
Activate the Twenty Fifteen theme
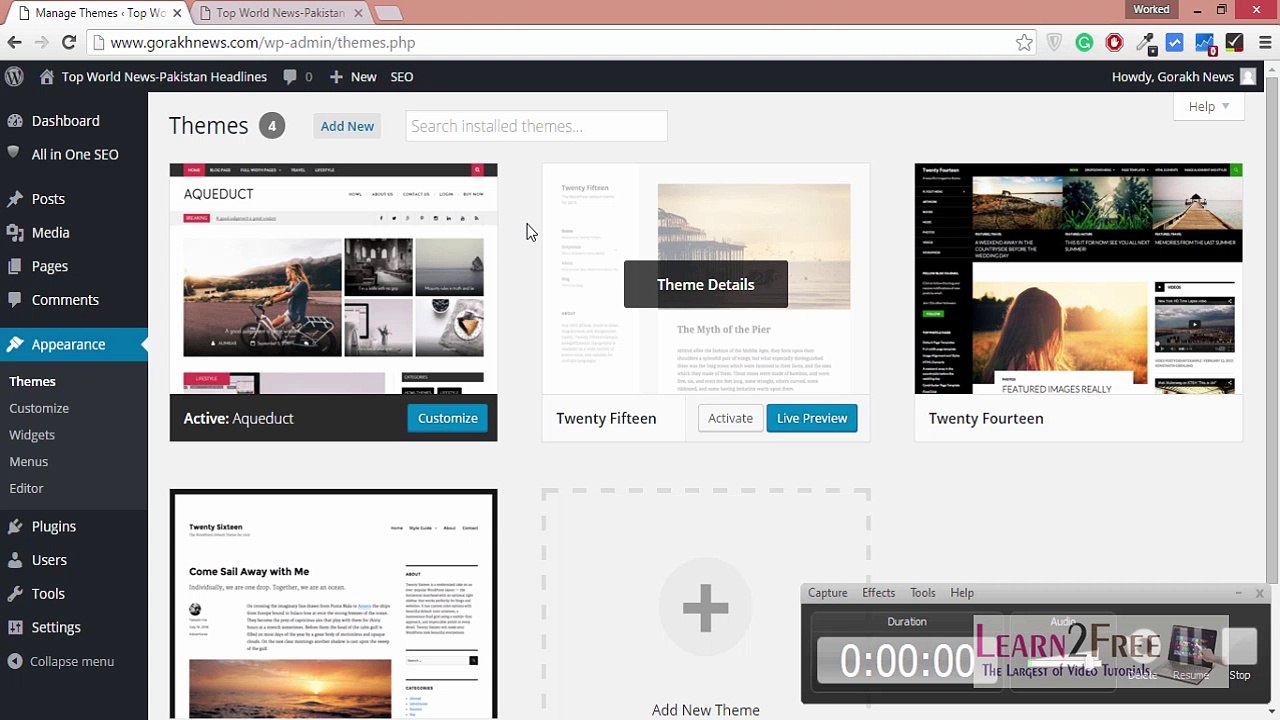click(730, 418)
